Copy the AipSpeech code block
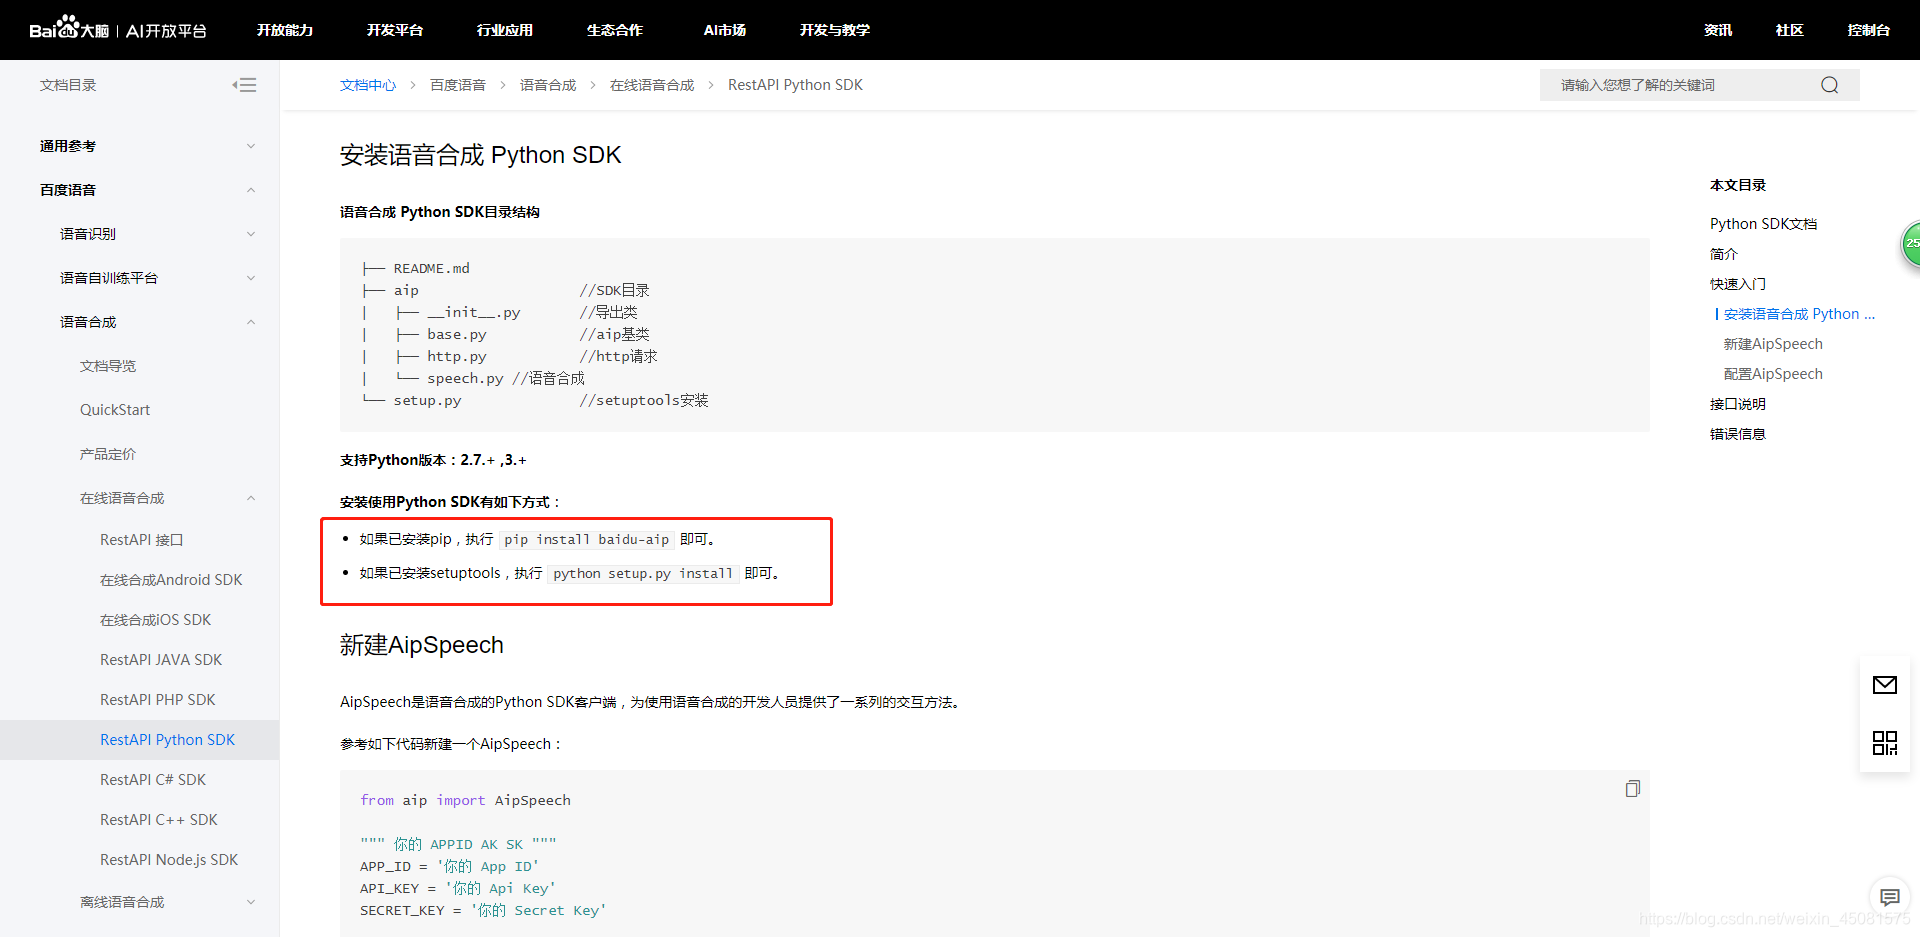1920x937 pixels. 1632,789
